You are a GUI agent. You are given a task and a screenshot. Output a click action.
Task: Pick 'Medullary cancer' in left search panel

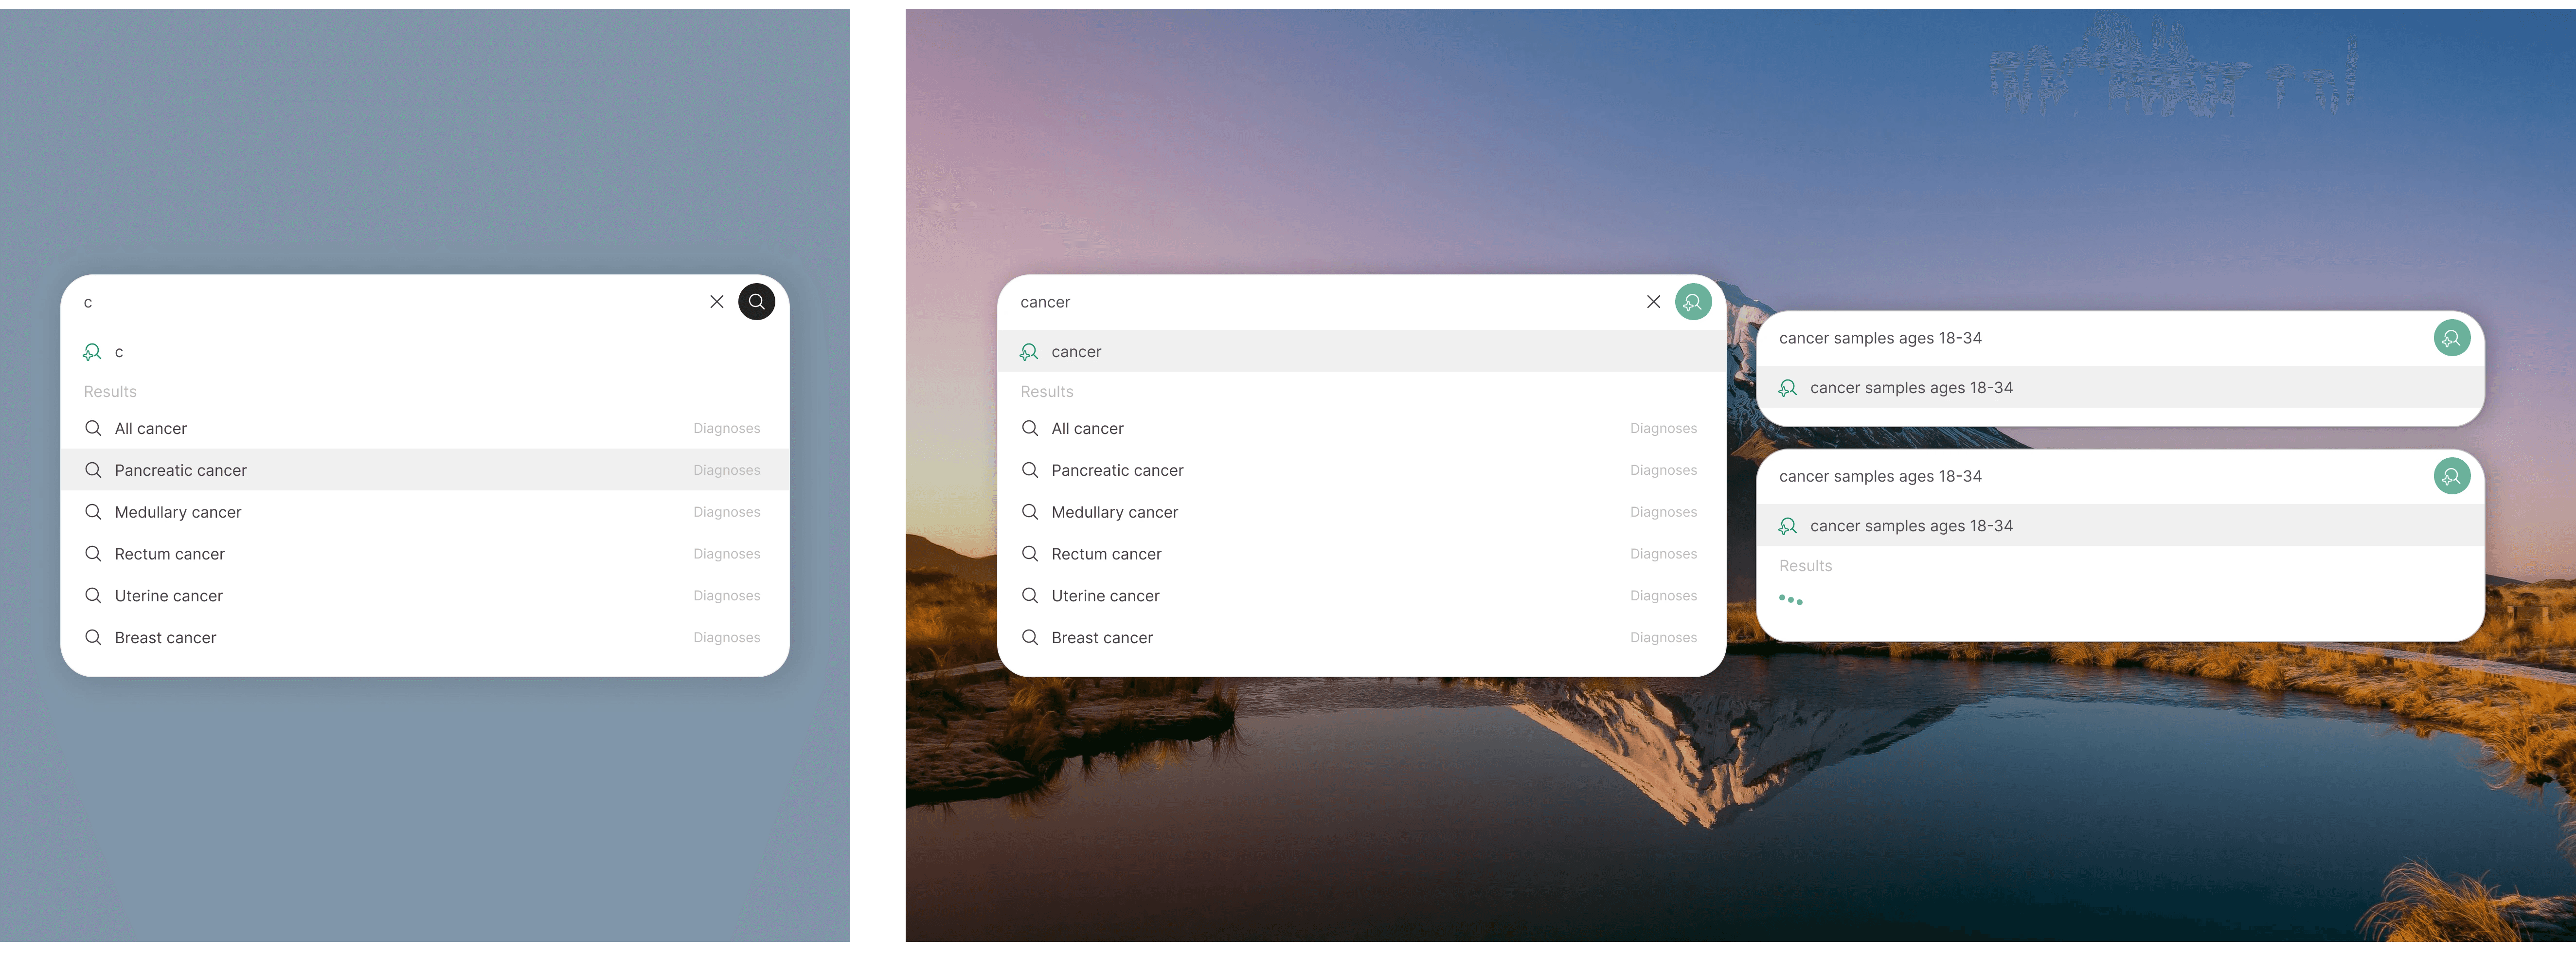[x=178, y=512]
